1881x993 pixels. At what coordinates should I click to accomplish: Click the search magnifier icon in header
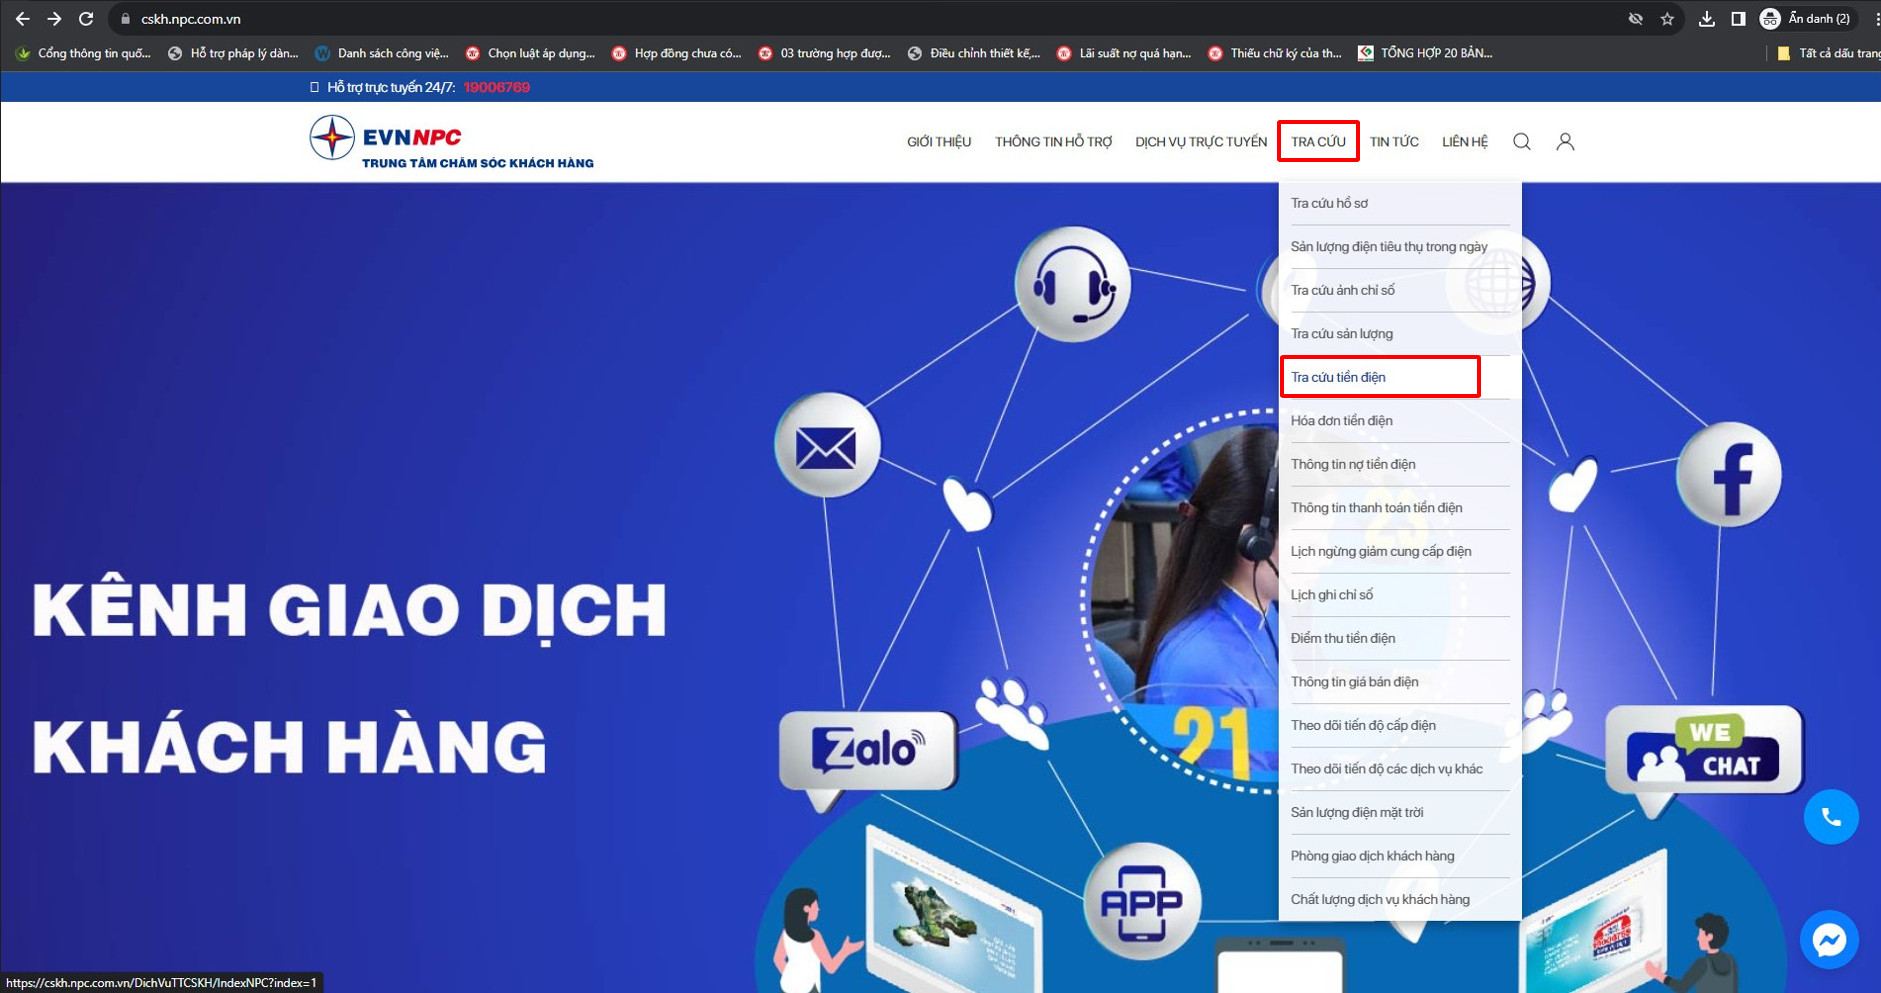tap(1521, 142)
